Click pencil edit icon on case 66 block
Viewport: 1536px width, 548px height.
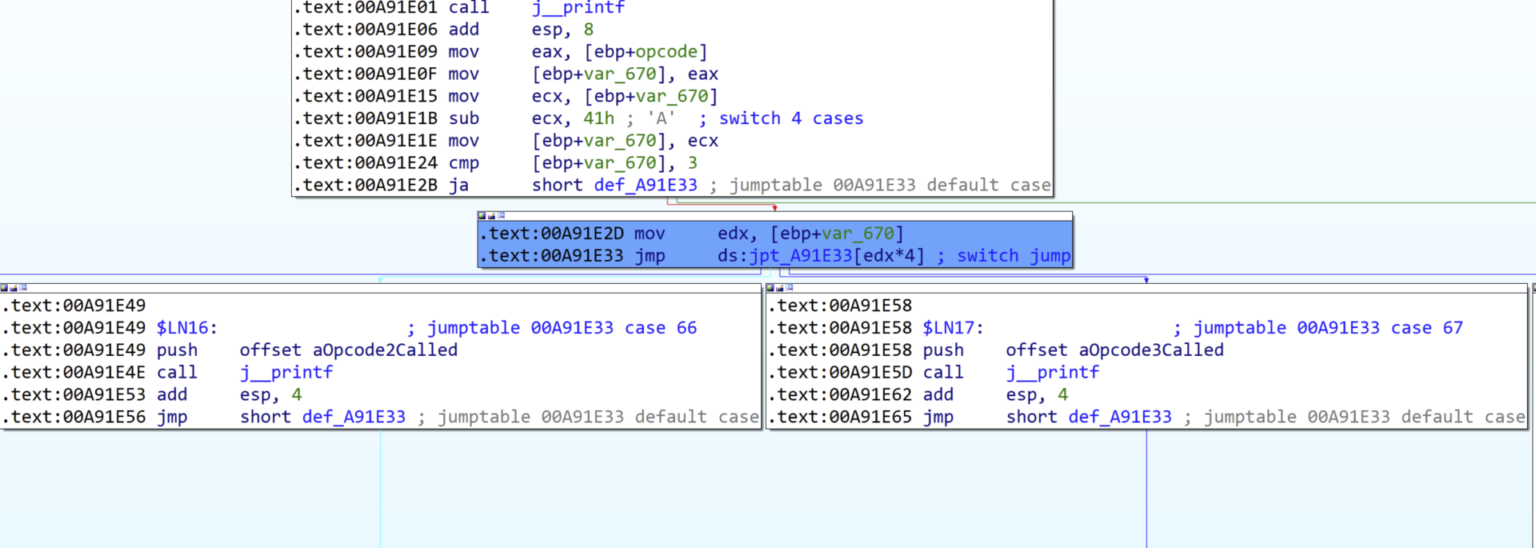[14, 288]
